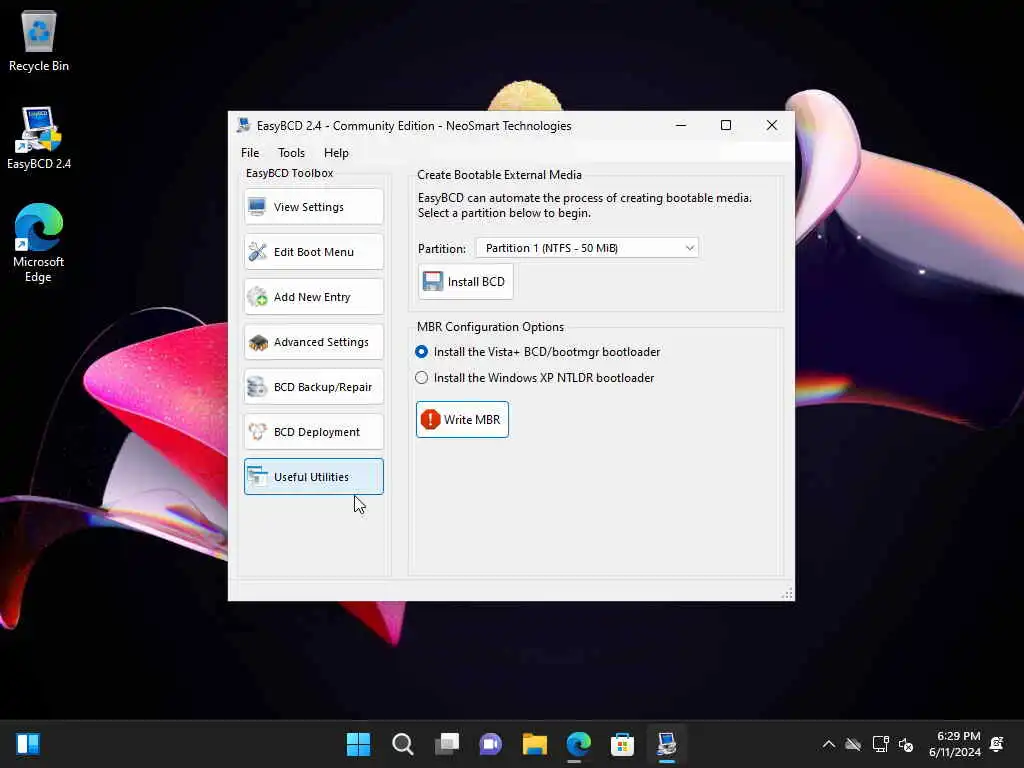Click EasyBCD taskbar icon

pyautogui.click(x=667, y=744)
